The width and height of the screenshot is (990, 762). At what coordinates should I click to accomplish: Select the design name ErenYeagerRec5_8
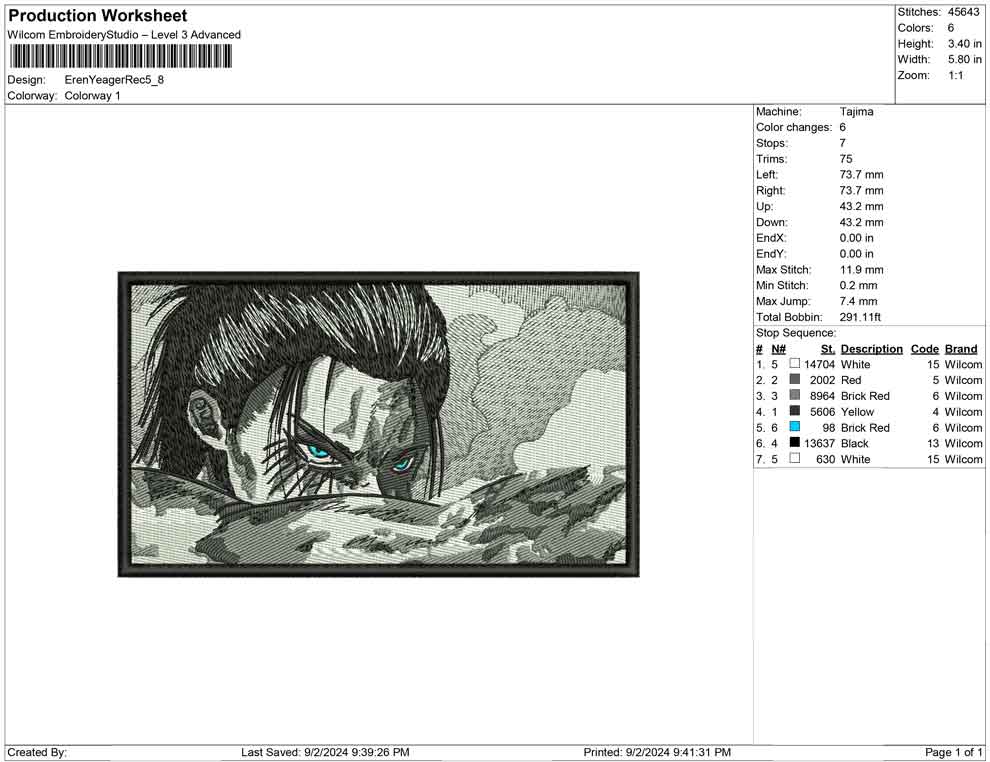click(114, 80)
